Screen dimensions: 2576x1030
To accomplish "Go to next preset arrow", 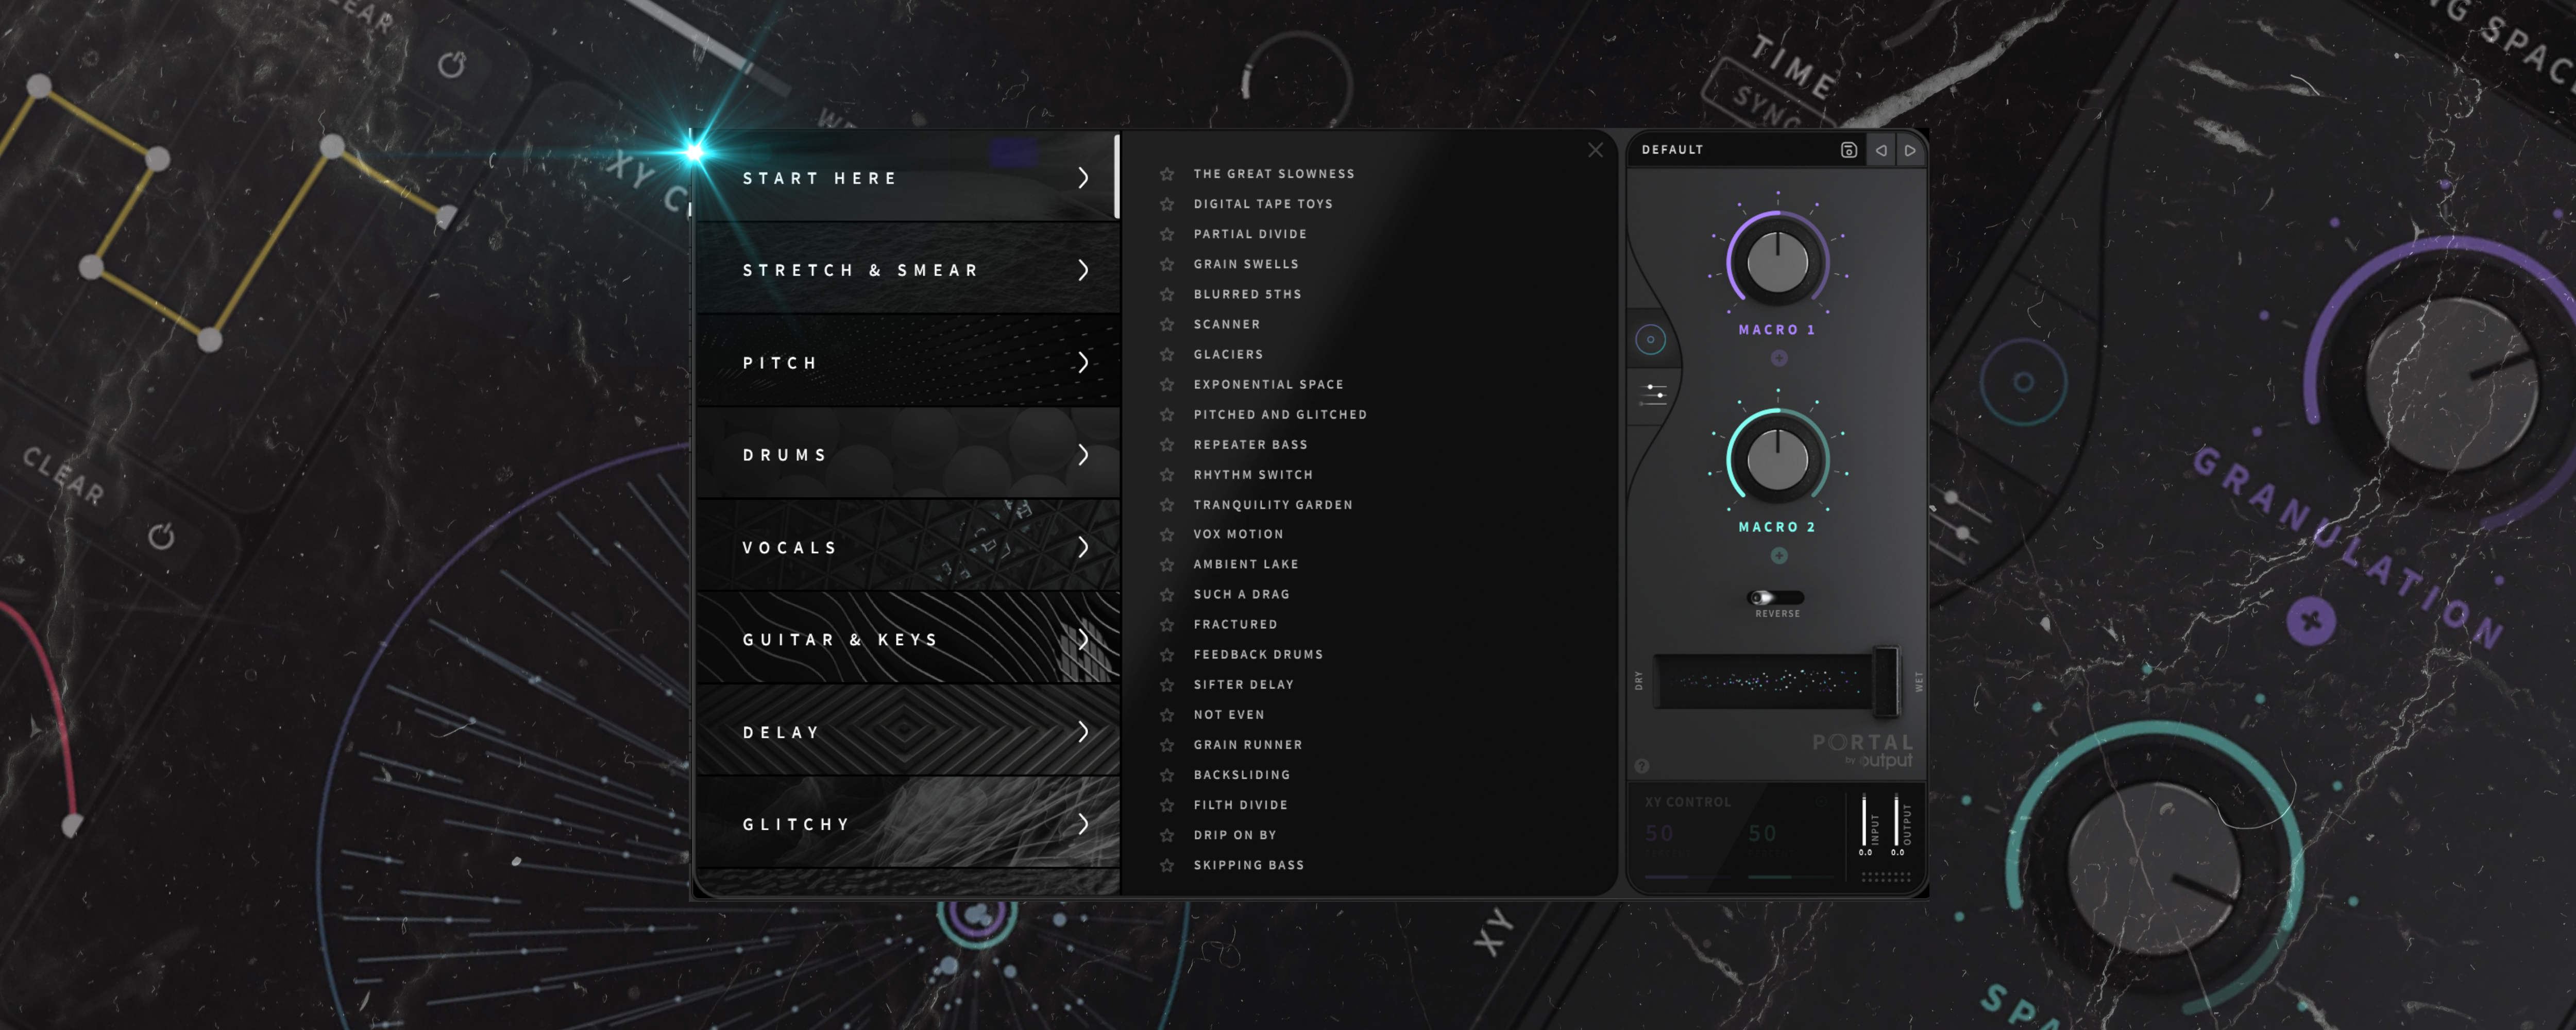I will pyautogui.click(x=1910, y=150).
